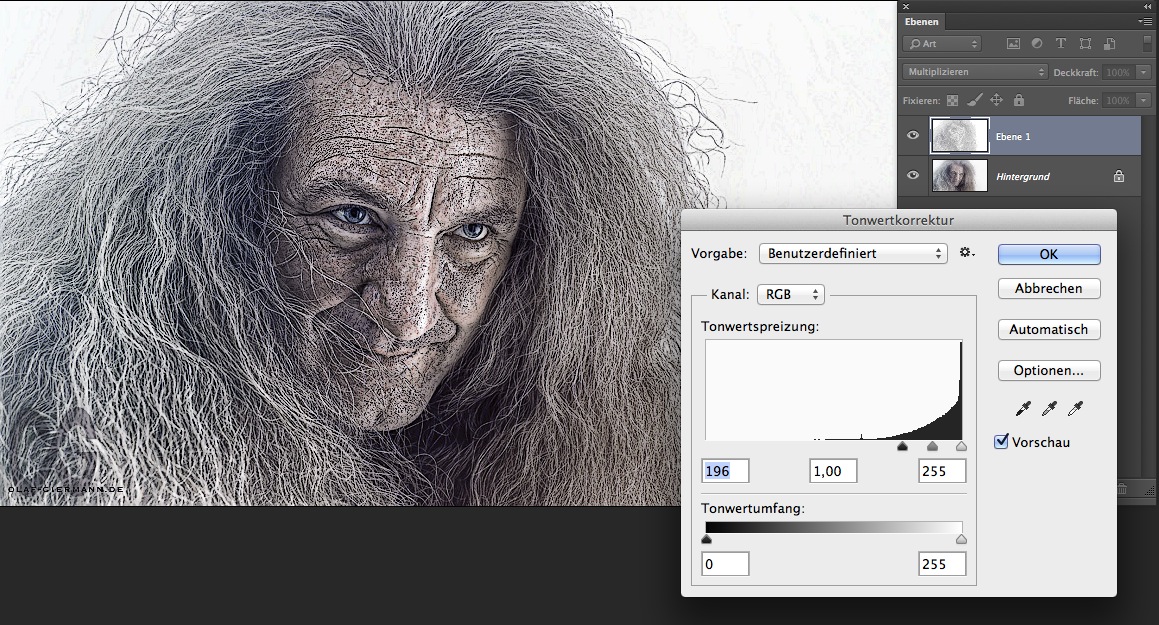Click the smart object filter icon
The image size is (1159, 625).
pos(1109,44)
